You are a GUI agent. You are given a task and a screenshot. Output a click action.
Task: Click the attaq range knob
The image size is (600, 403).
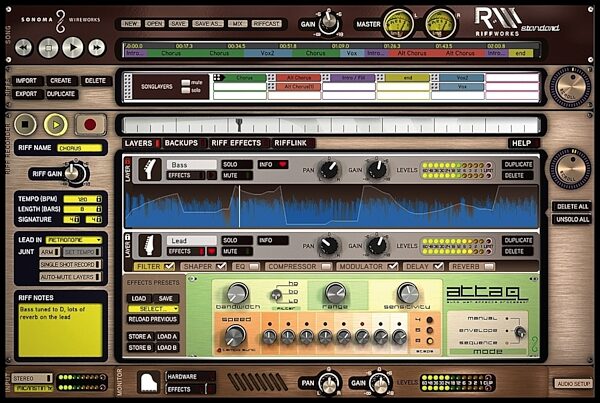coord(335,293)
